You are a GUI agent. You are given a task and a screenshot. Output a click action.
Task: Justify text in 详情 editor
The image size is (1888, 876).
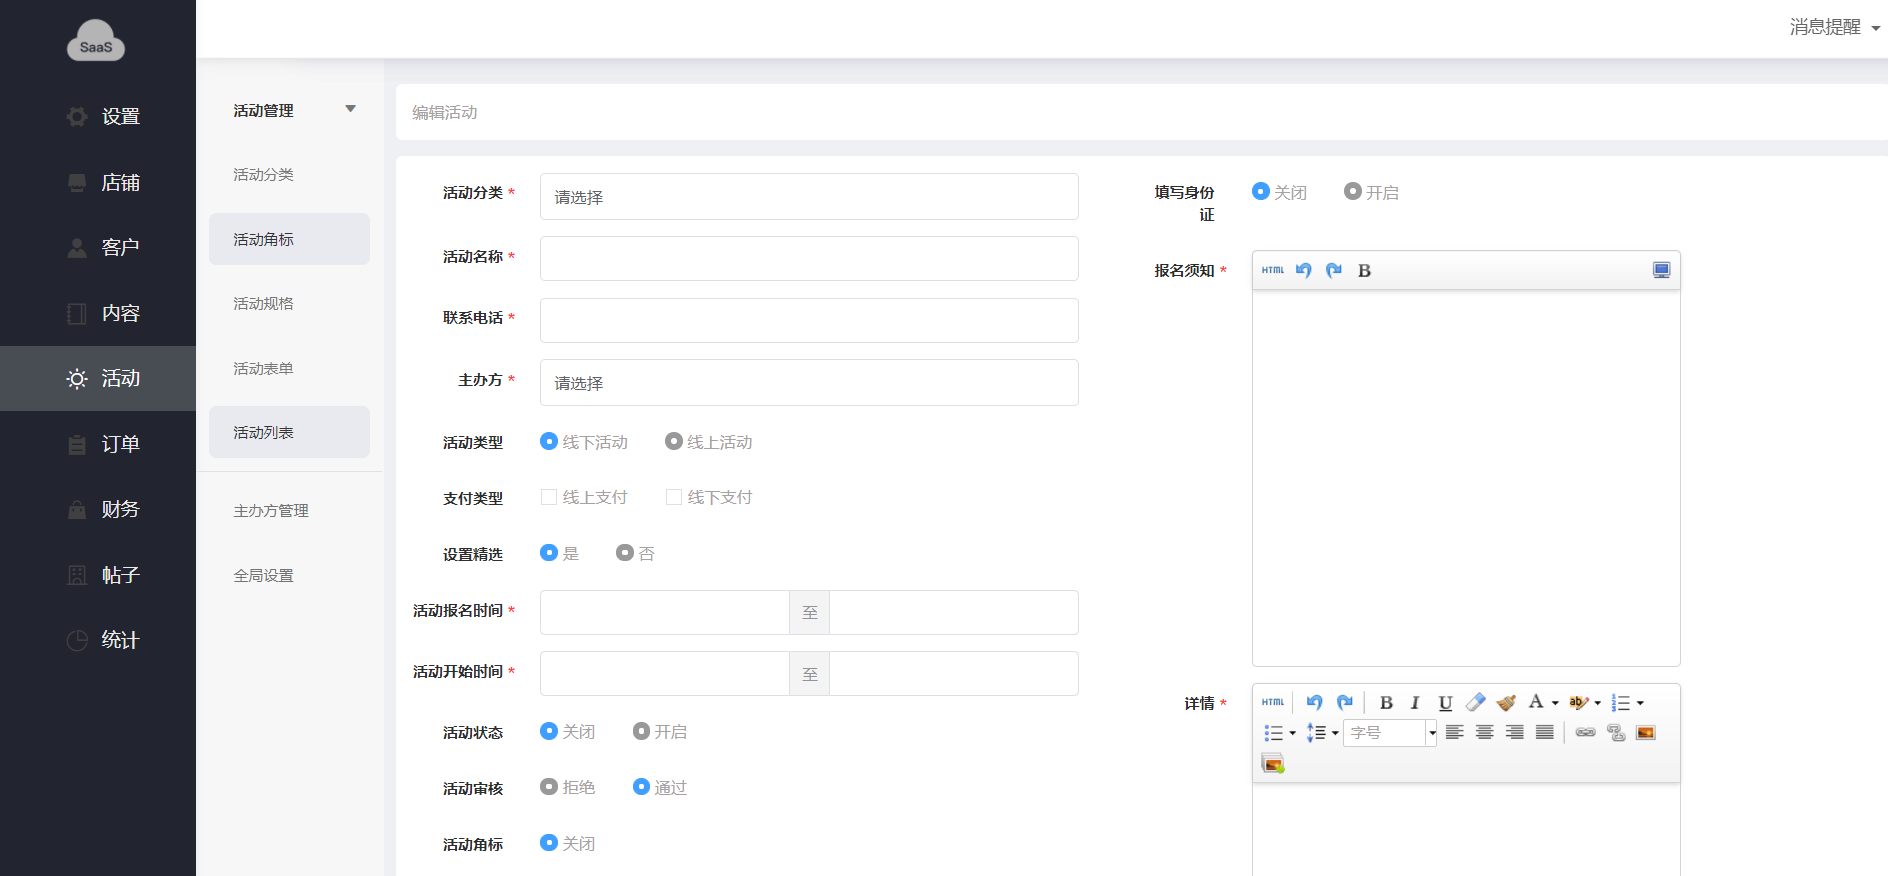(1545, 732)
